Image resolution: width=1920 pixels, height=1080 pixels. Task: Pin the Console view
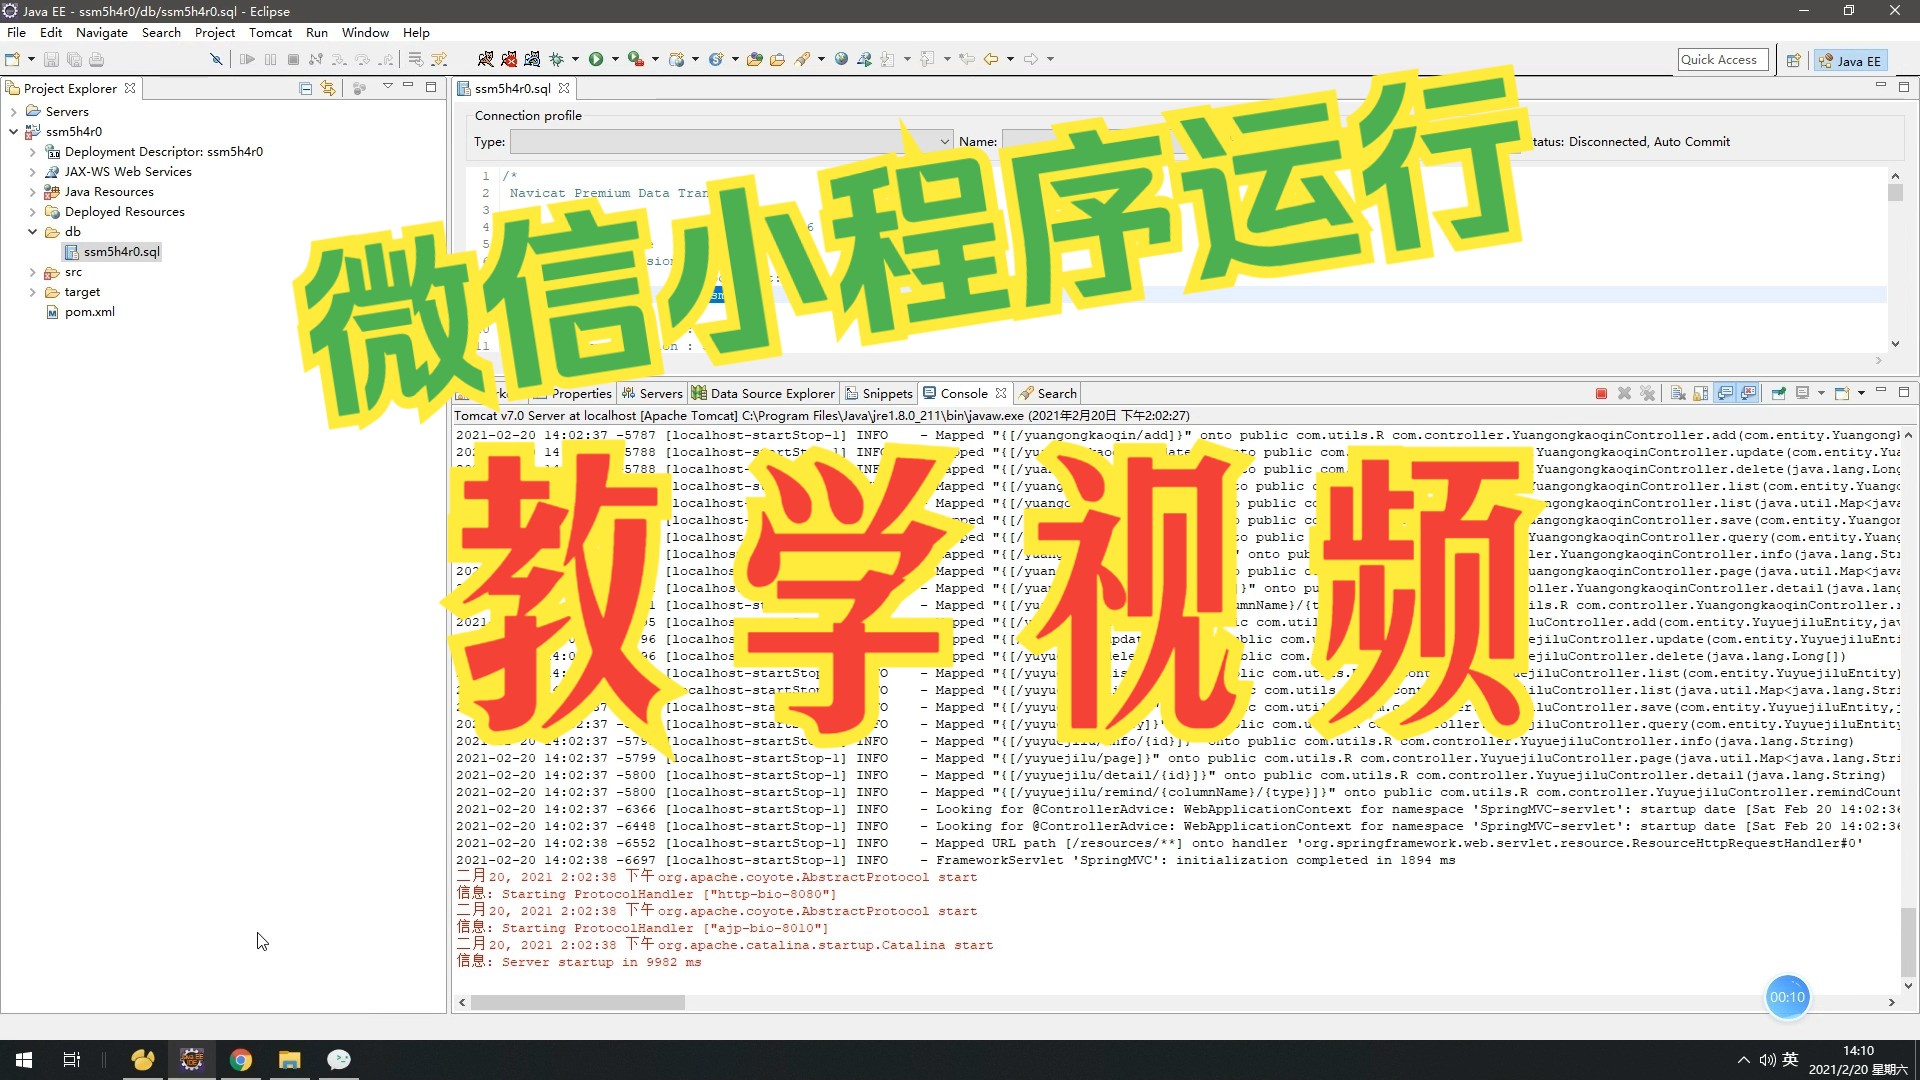pos(1778,393)
